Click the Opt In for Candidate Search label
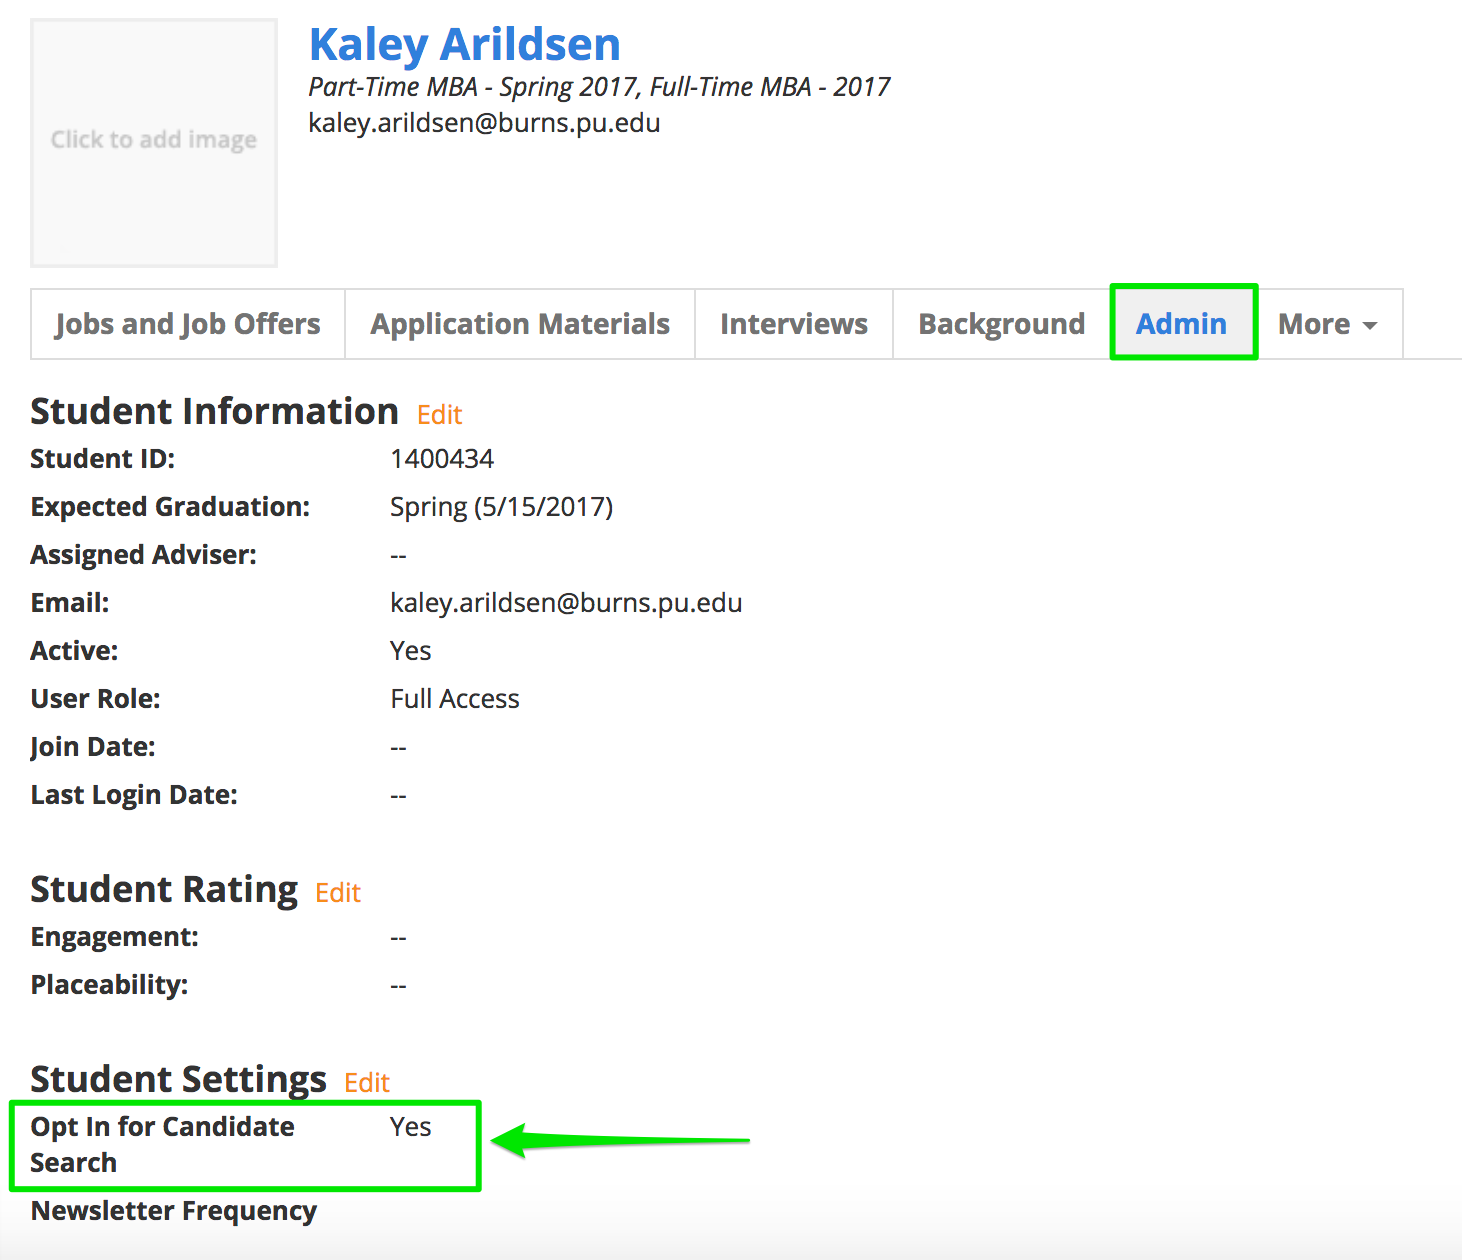This screenshot has width=1462, height=1260. coord(162,1144)
